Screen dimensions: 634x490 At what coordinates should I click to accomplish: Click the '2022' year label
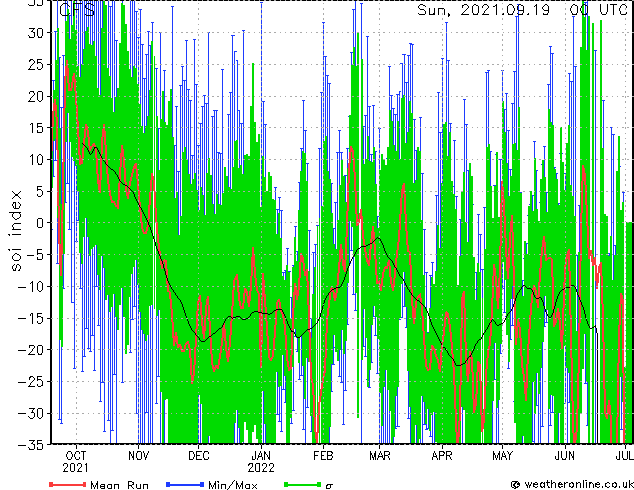[x=261, y=468]
